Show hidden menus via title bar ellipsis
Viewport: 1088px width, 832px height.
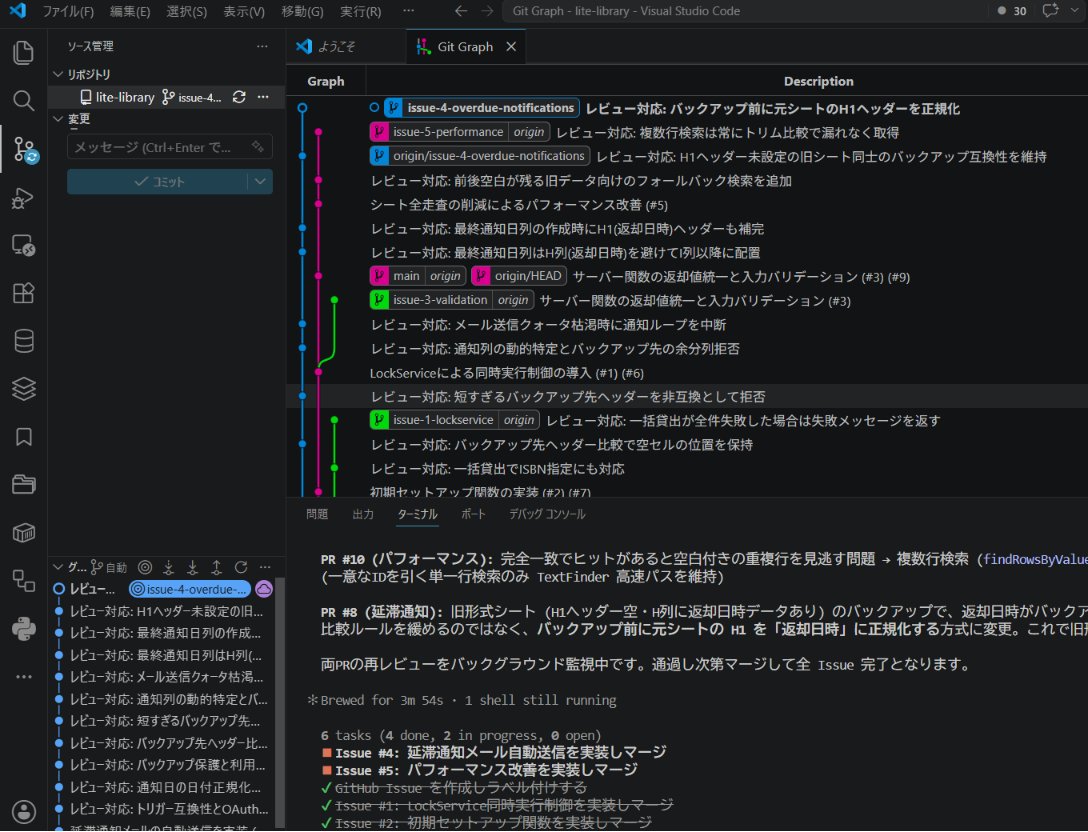(409, 10)
